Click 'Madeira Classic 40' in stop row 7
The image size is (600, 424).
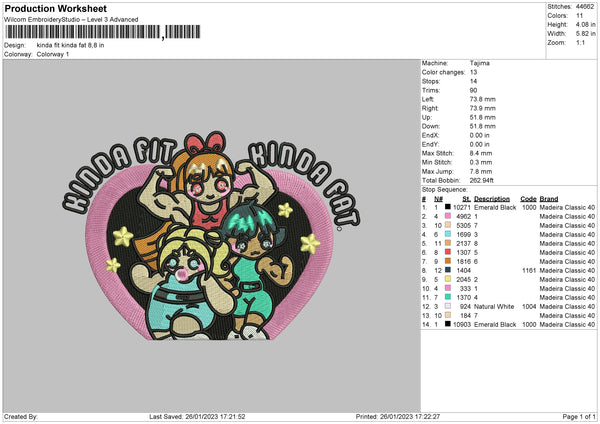567,261
